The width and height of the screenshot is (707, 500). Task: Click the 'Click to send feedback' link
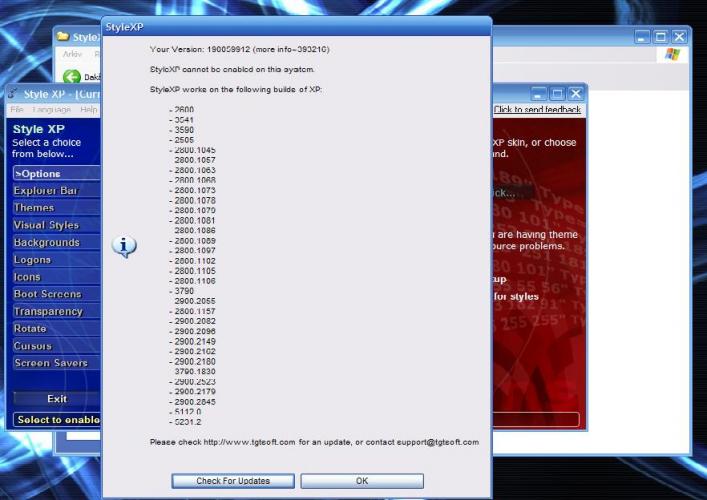click(537, 110)
